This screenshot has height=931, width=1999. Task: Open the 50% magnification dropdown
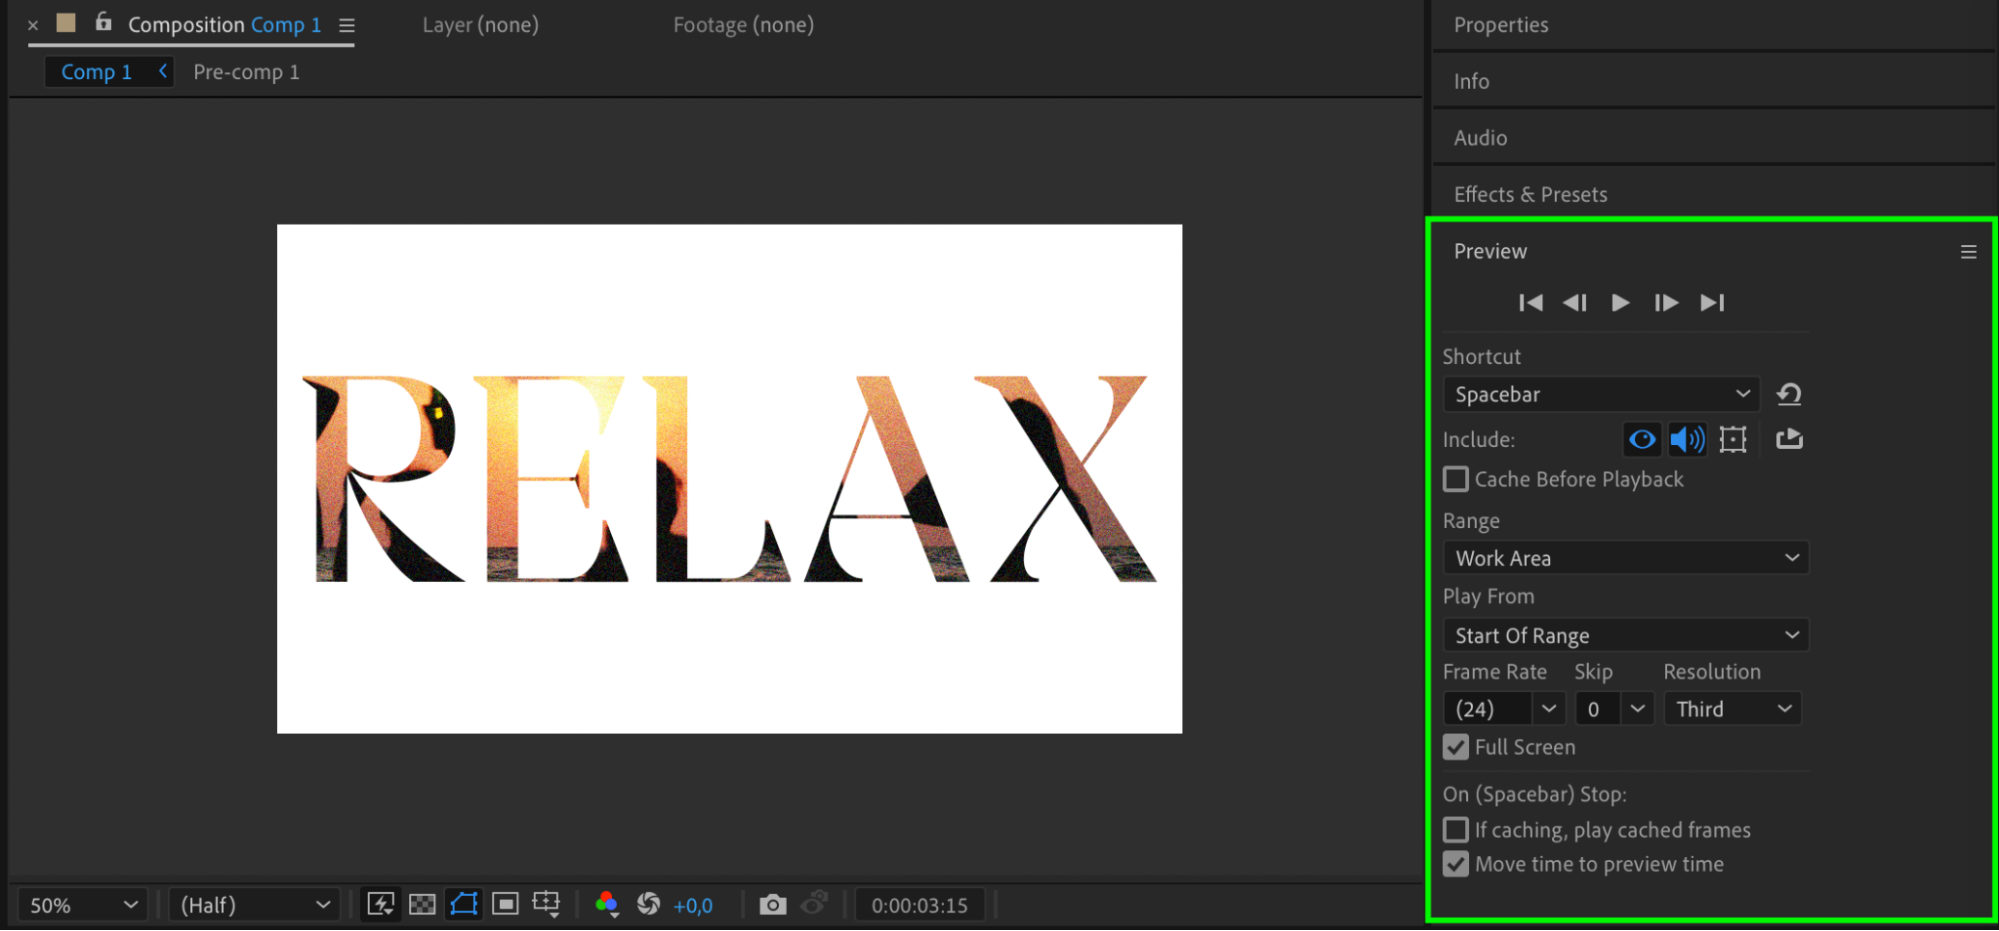click(82, 905)
